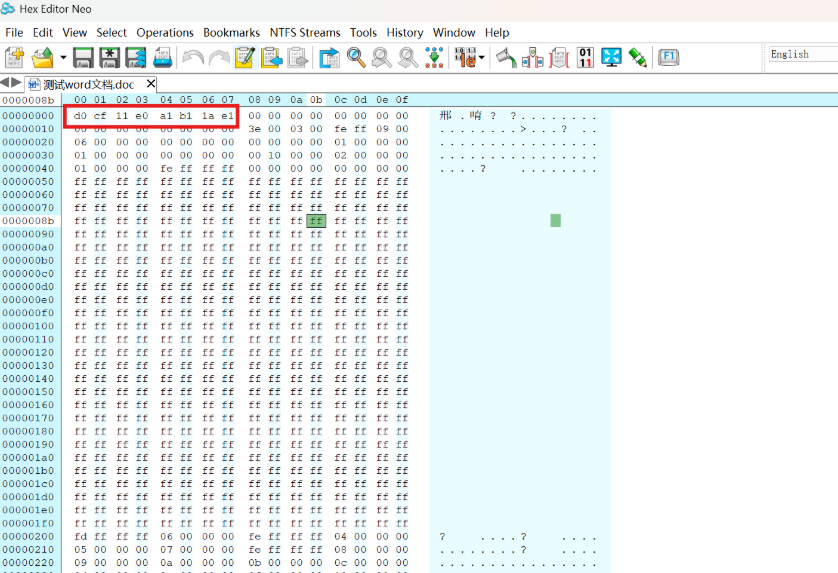The image size is (838, 573).
Task: Click the full screen monitor icon
Action: tap(612, 58)
